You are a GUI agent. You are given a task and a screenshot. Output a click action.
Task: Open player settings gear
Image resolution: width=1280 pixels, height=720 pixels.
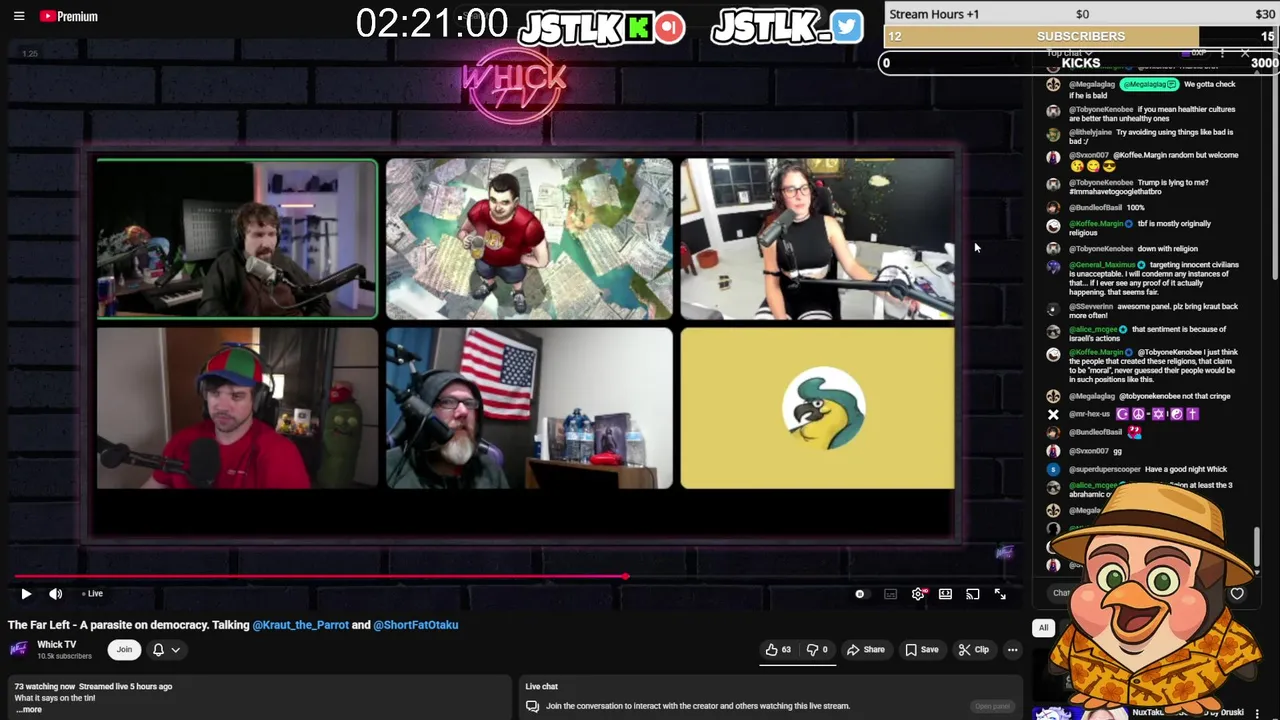[918, 594]
